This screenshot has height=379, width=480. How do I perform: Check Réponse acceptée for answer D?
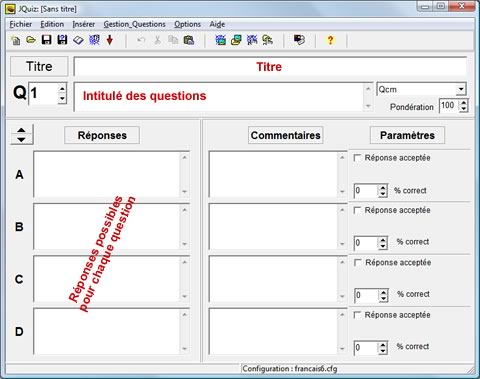[357, 315]
